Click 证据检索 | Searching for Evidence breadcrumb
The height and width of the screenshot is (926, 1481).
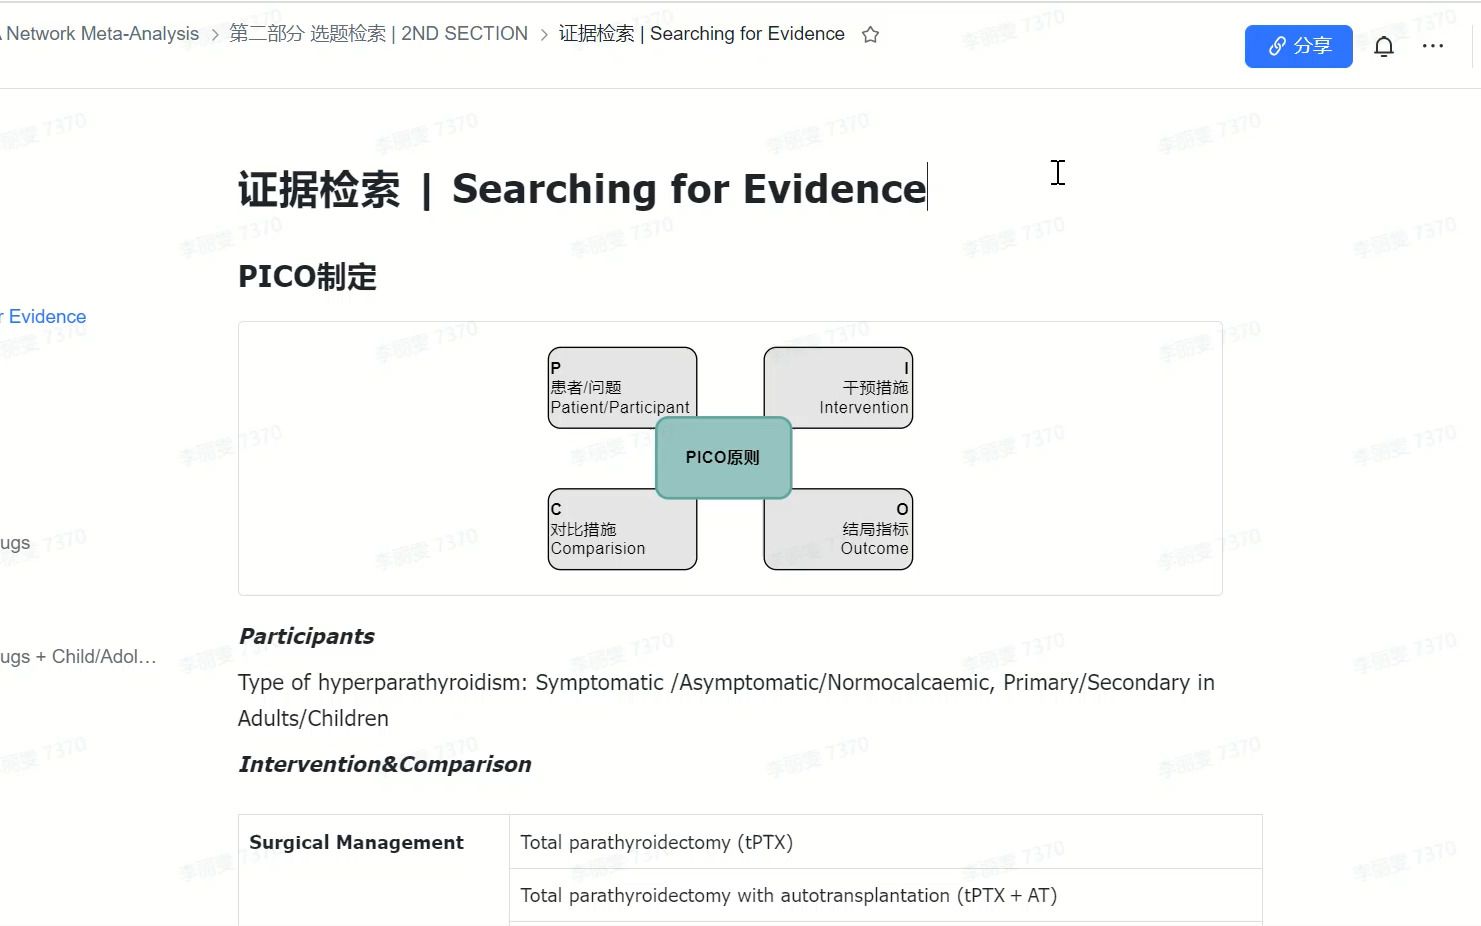[701, 34]
